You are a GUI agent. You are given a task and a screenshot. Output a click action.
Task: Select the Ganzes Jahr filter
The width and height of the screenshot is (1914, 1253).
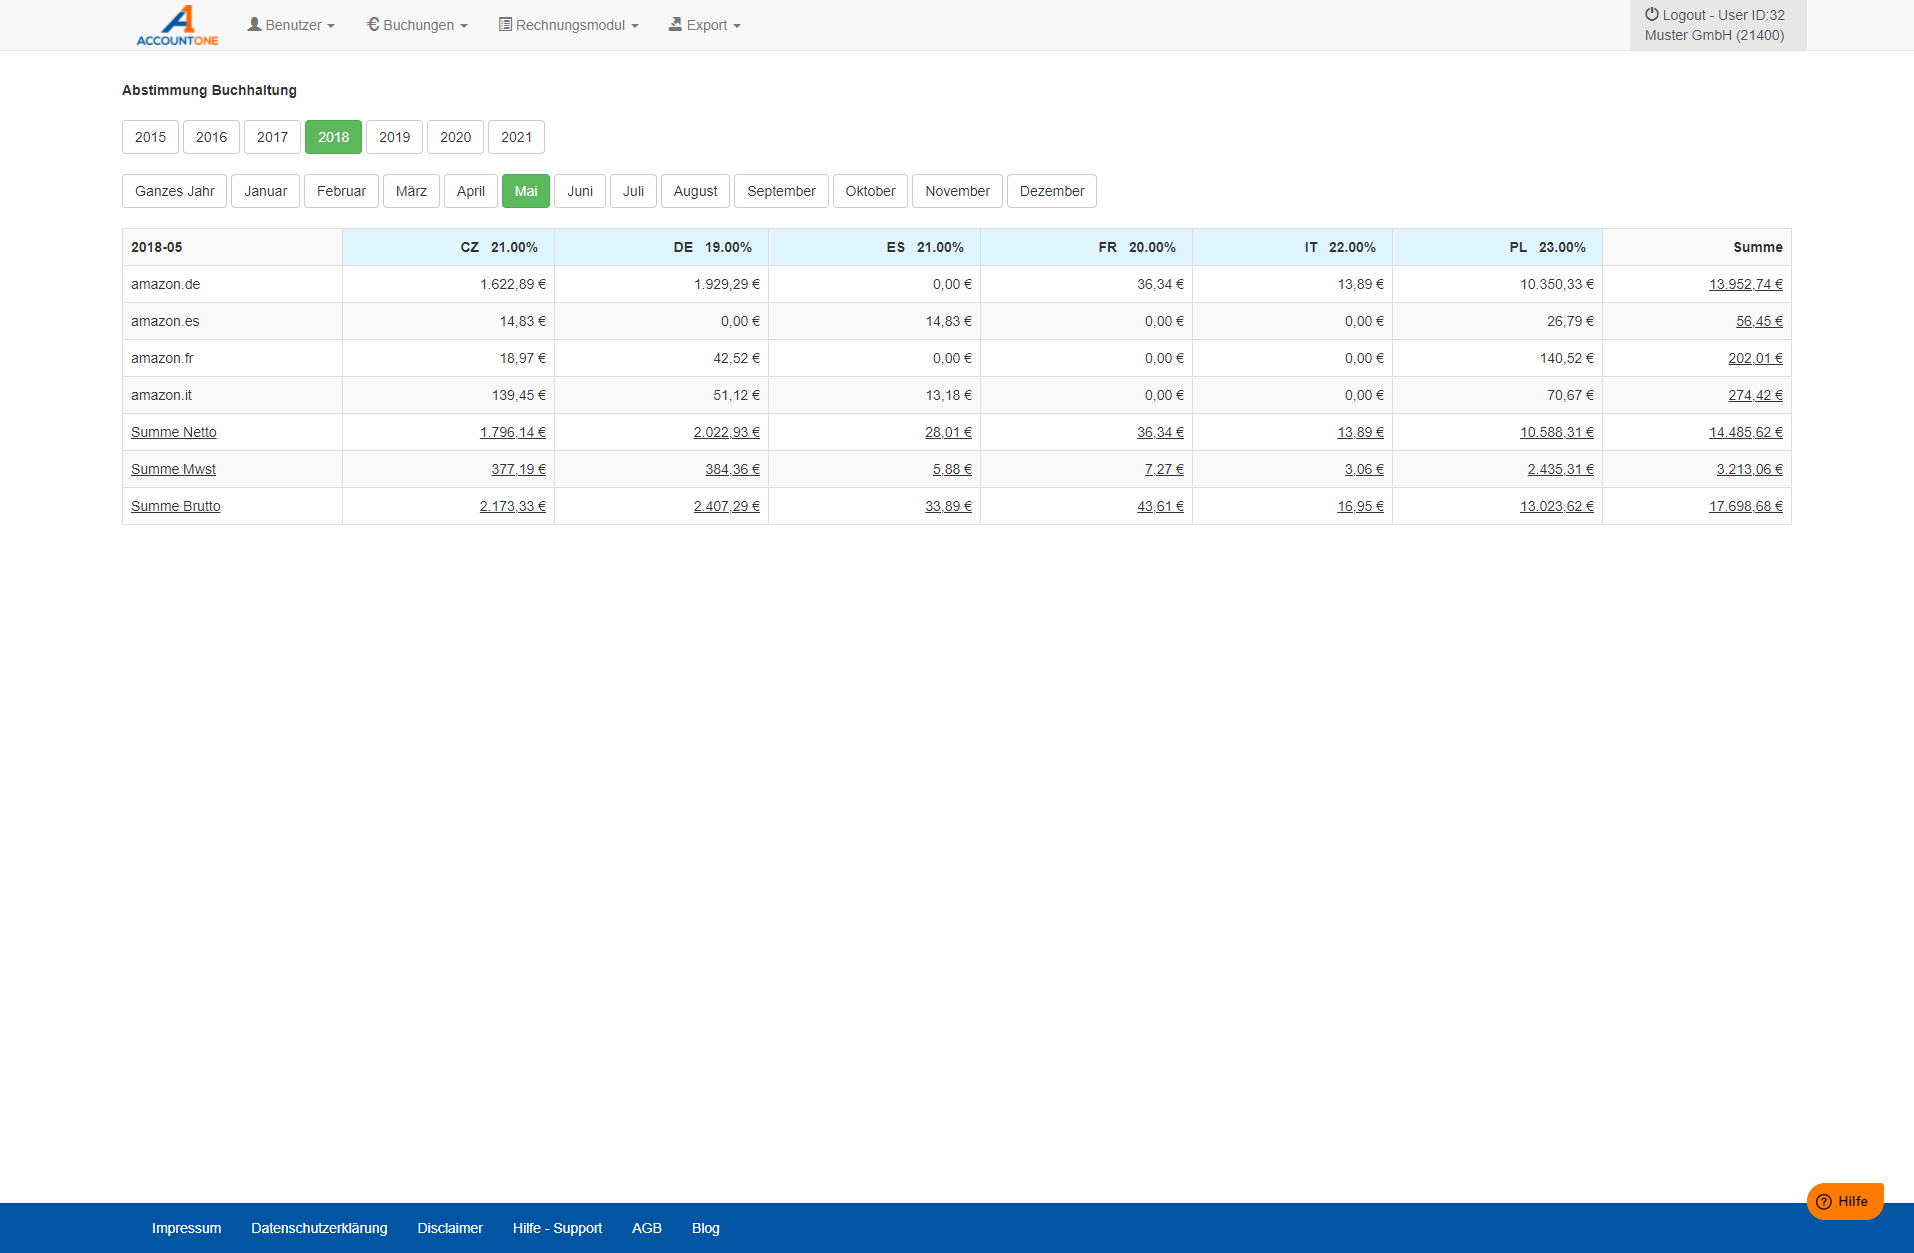(175, 191)
